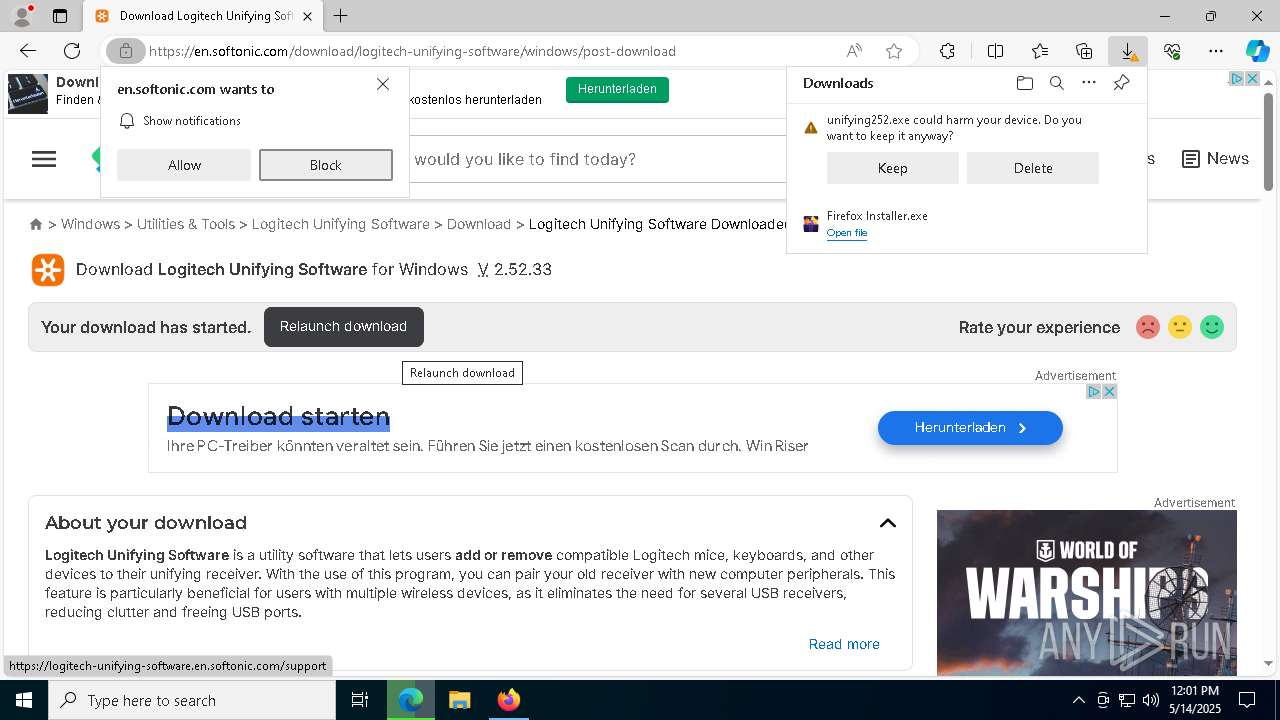Screen dimensions: 1280x720
Task: Rate experience with happy green face
Action: [x=1212, y=327]
